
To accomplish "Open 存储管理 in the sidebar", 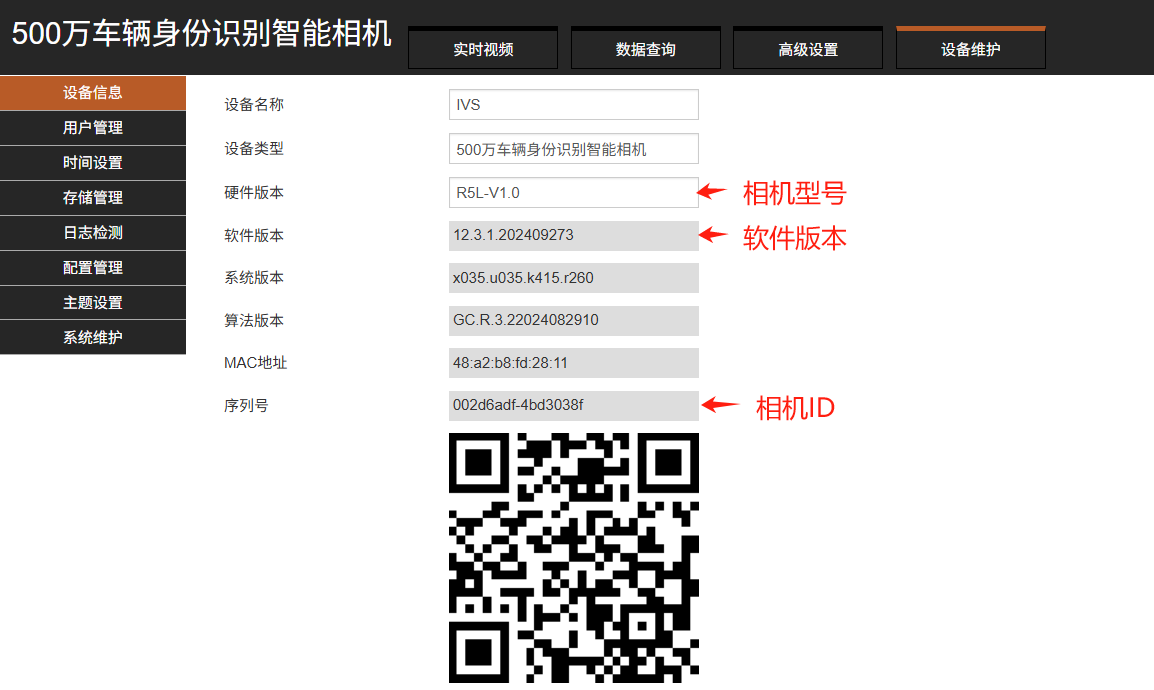I will (x=93, y=198).
